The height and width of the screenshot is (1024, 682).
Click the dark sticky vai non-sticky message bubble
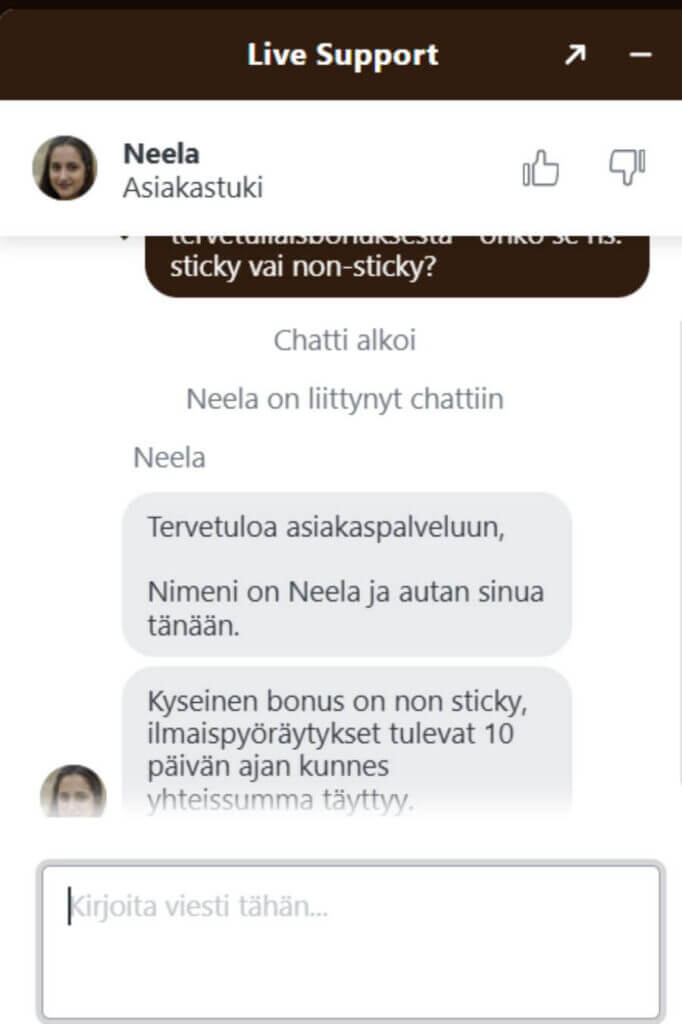coord(397,266)
